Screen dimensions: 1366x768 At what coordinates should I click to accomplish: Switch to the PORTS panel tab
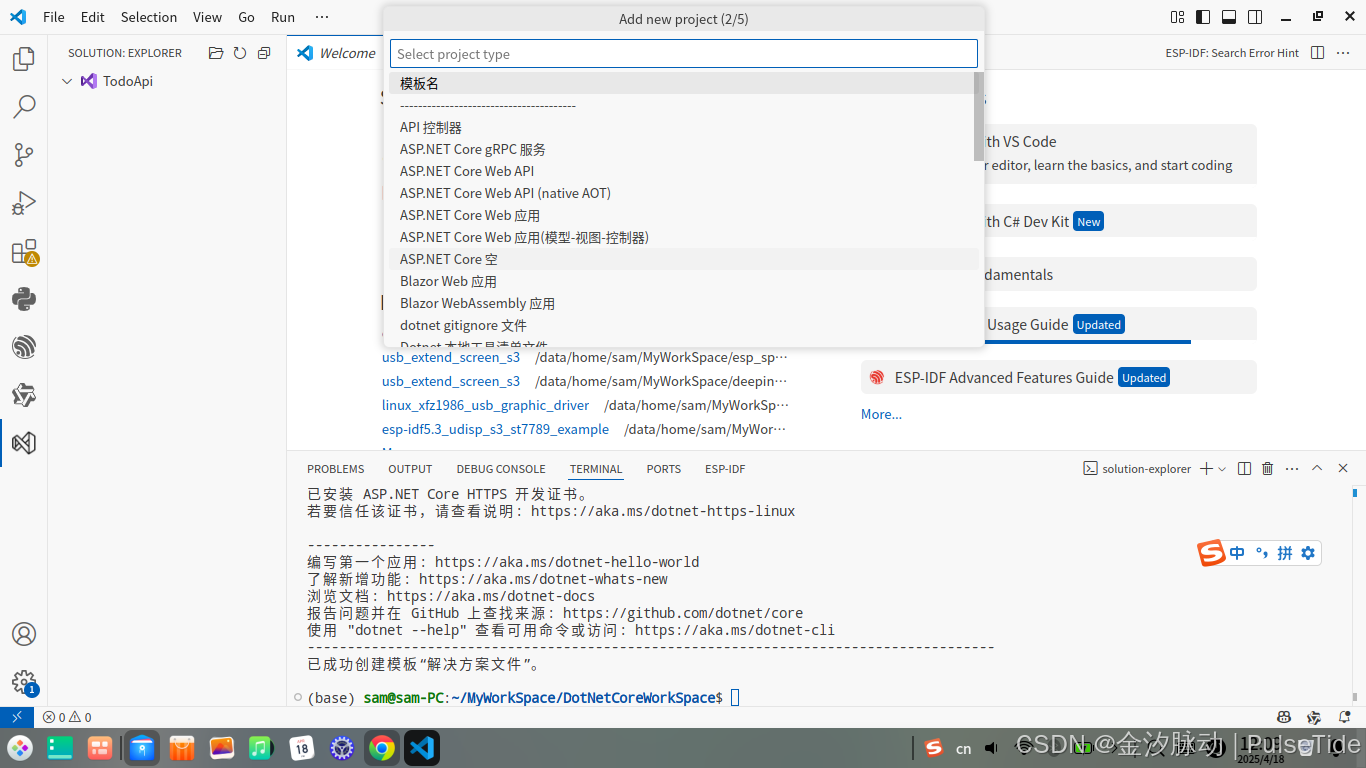point(664,469)
